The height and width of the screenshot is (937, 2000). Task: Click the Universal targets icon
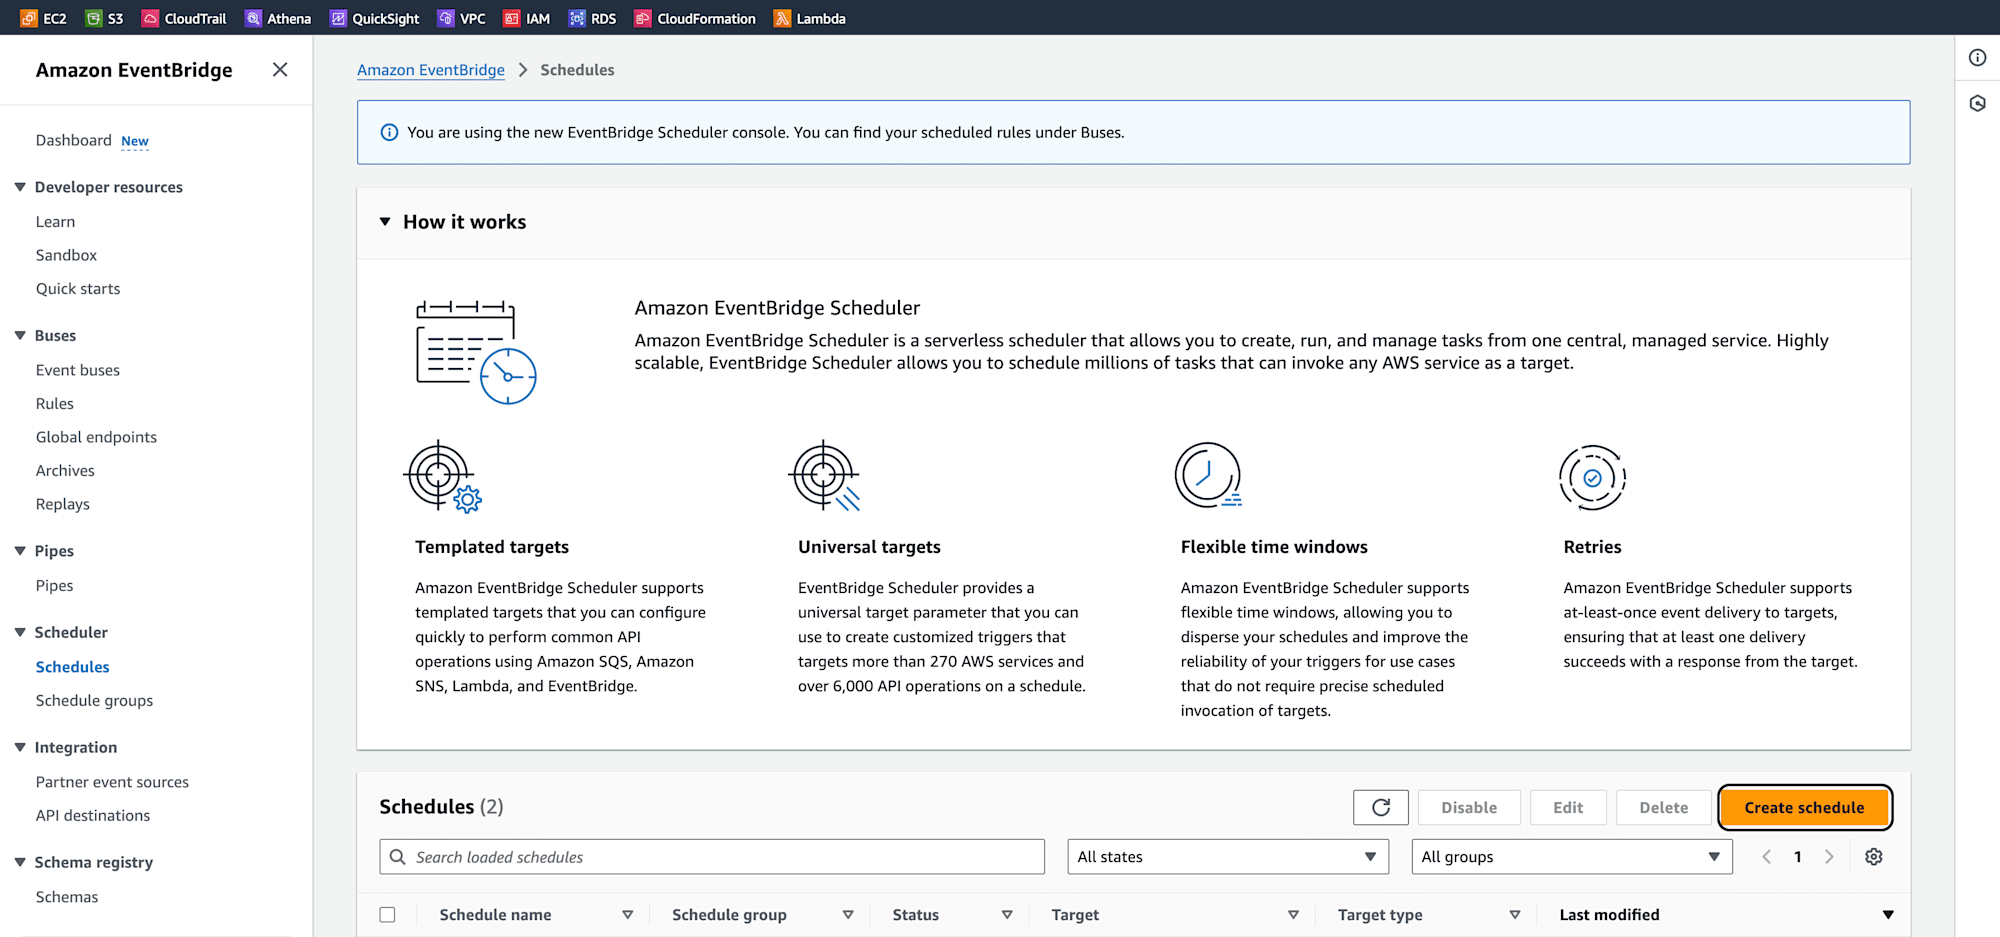point(825,476)
